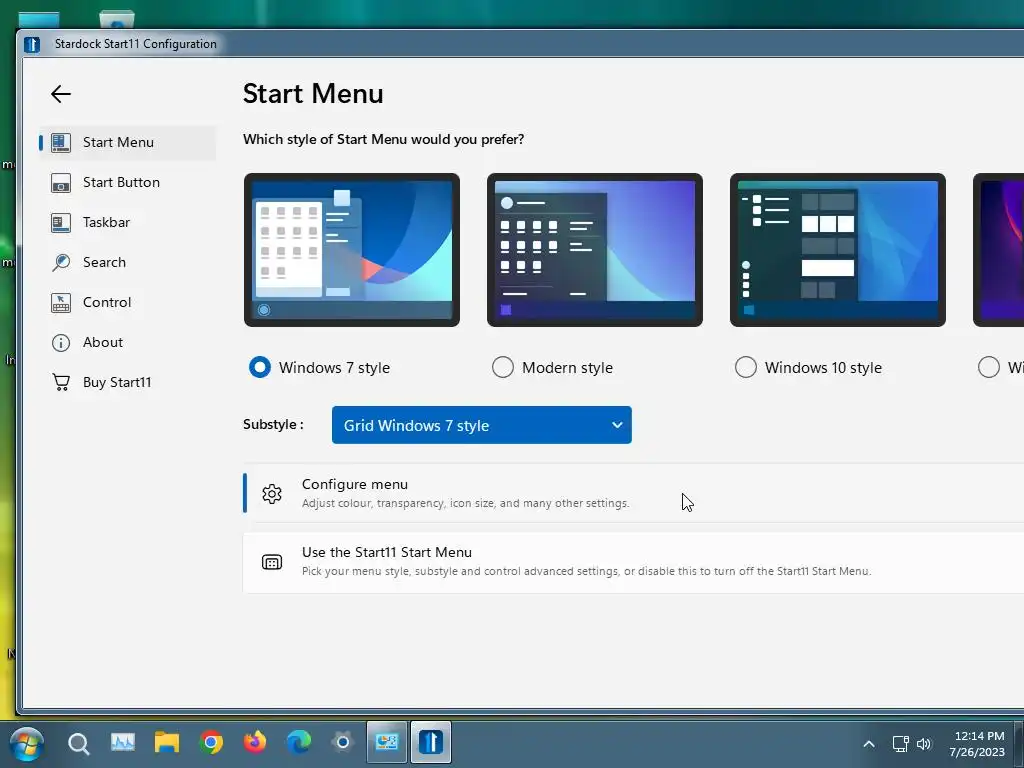Screen dimensions: 1024x768
Task: Switch to the Control Panel taskbar app
Action: pyautogui.click(x=387, y=743)
